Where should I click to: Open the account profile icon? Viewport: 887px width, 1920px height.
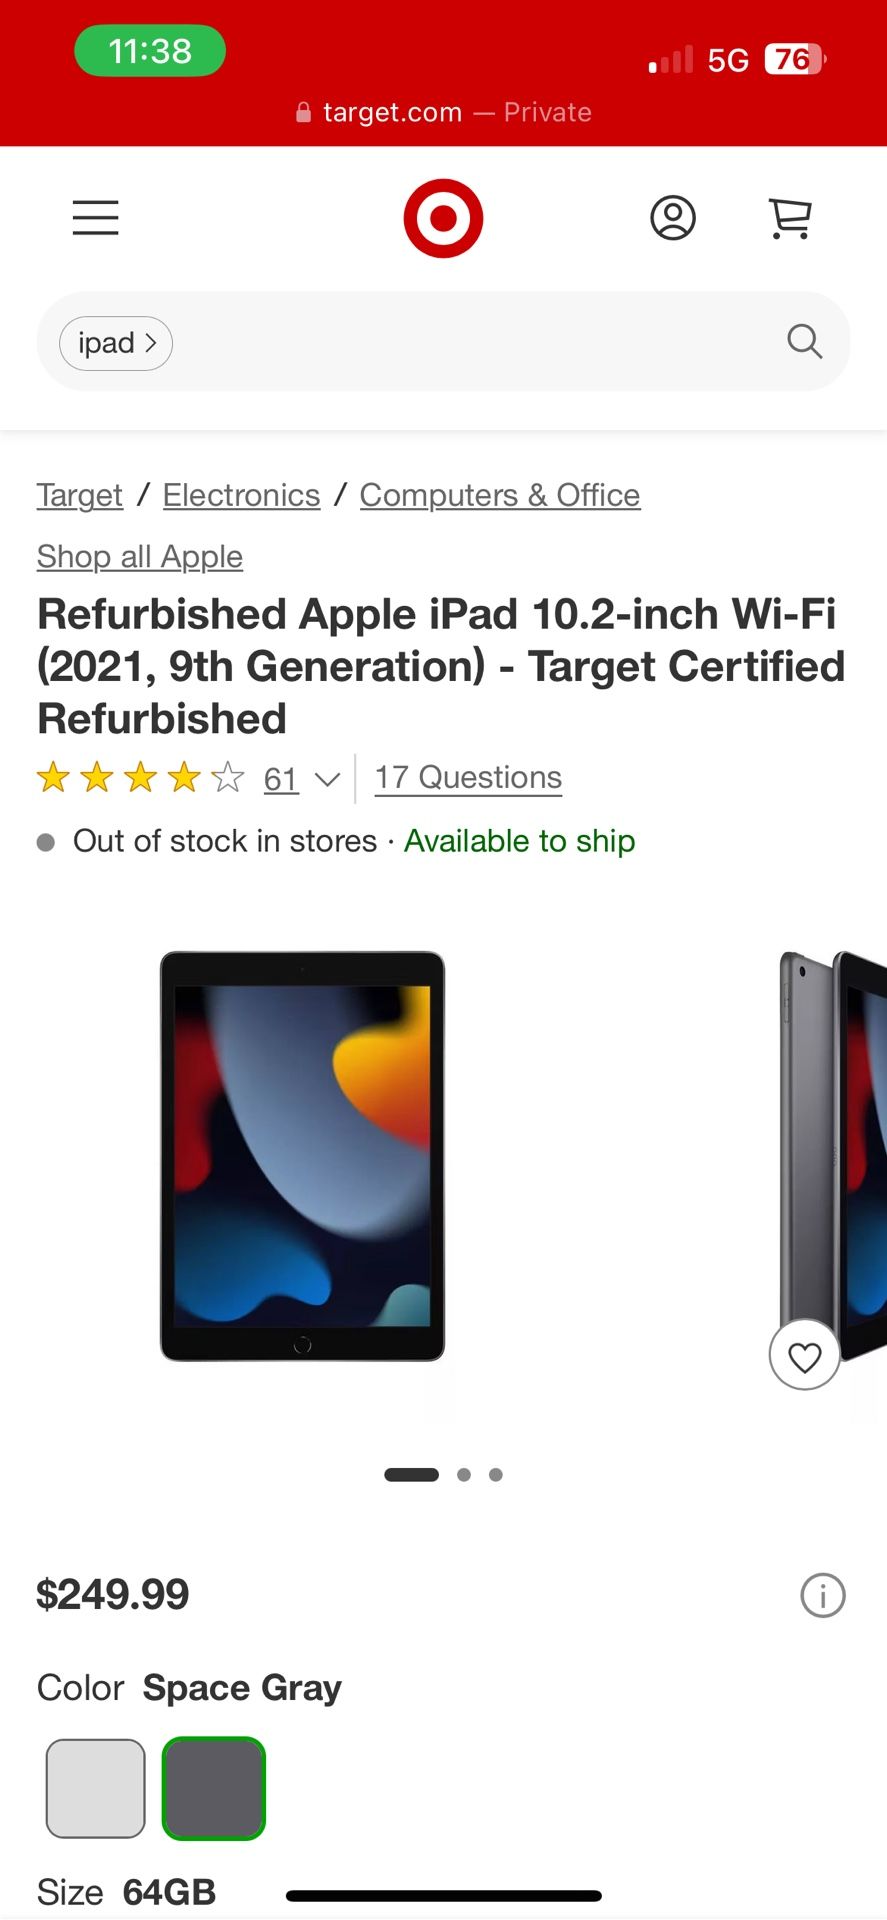click(672, 217)
